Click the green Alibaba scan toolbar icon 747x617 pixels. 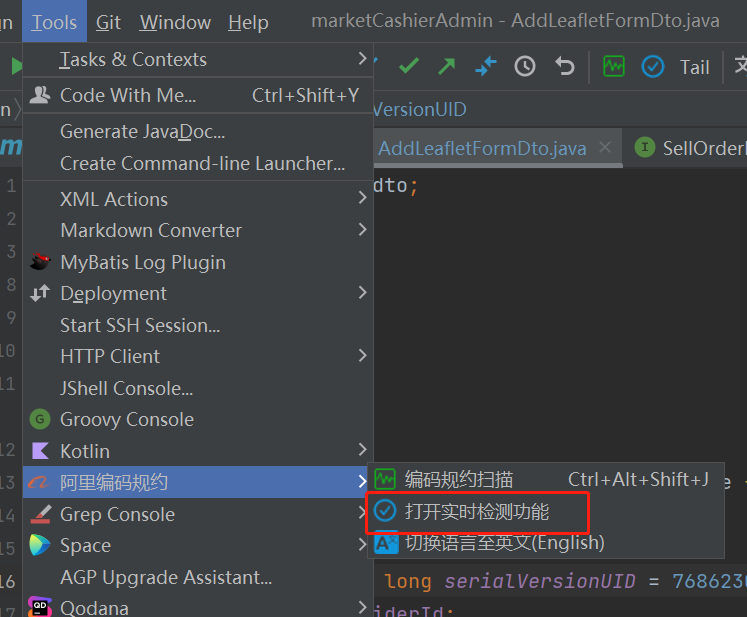click(614, 66)
